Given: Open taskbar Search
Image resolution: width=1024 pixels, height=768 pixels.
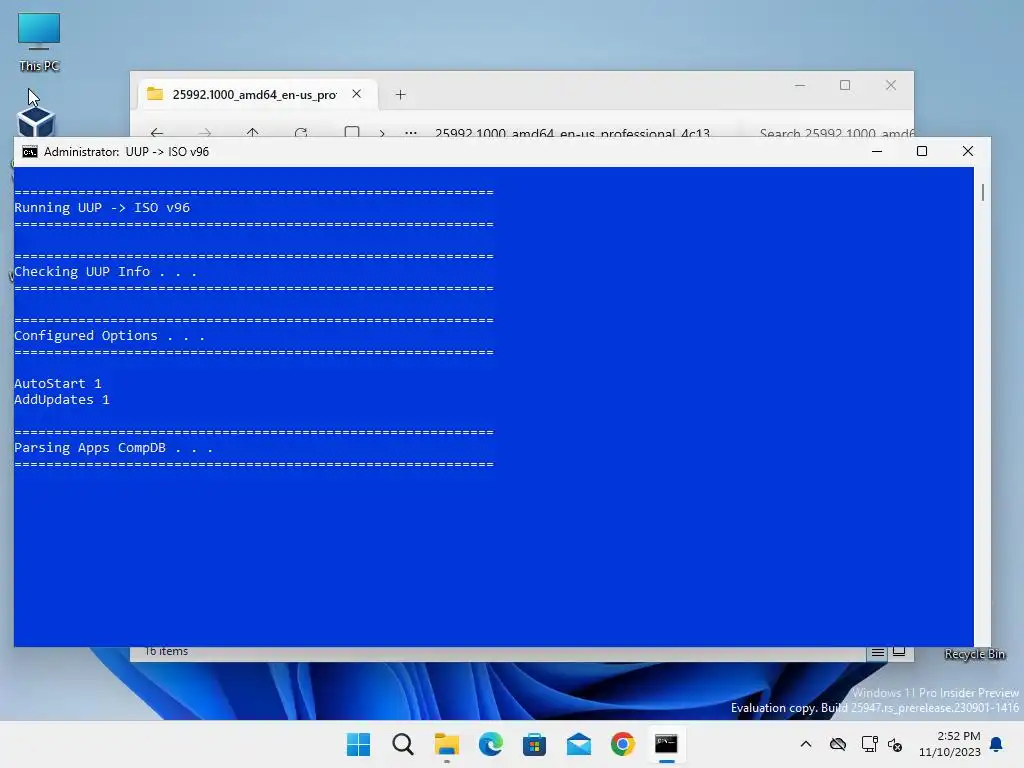Looking at the screenshot, I should 402,744.
